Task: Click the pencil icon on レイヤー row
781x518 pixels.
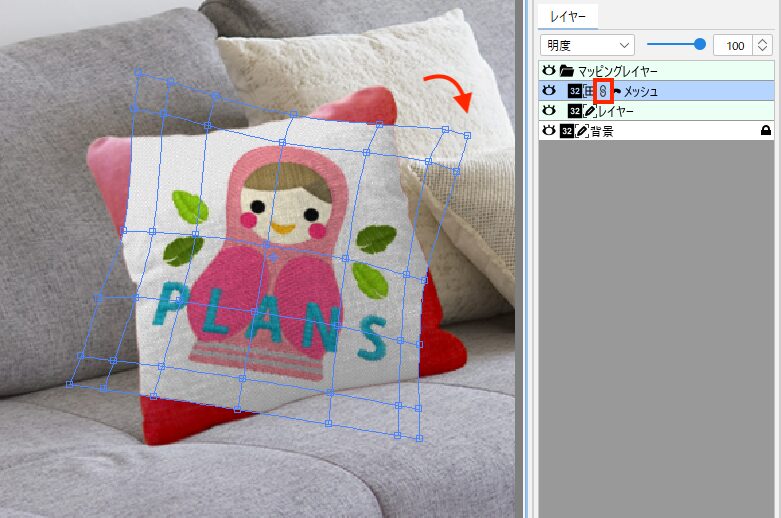Action: (589, 111)
